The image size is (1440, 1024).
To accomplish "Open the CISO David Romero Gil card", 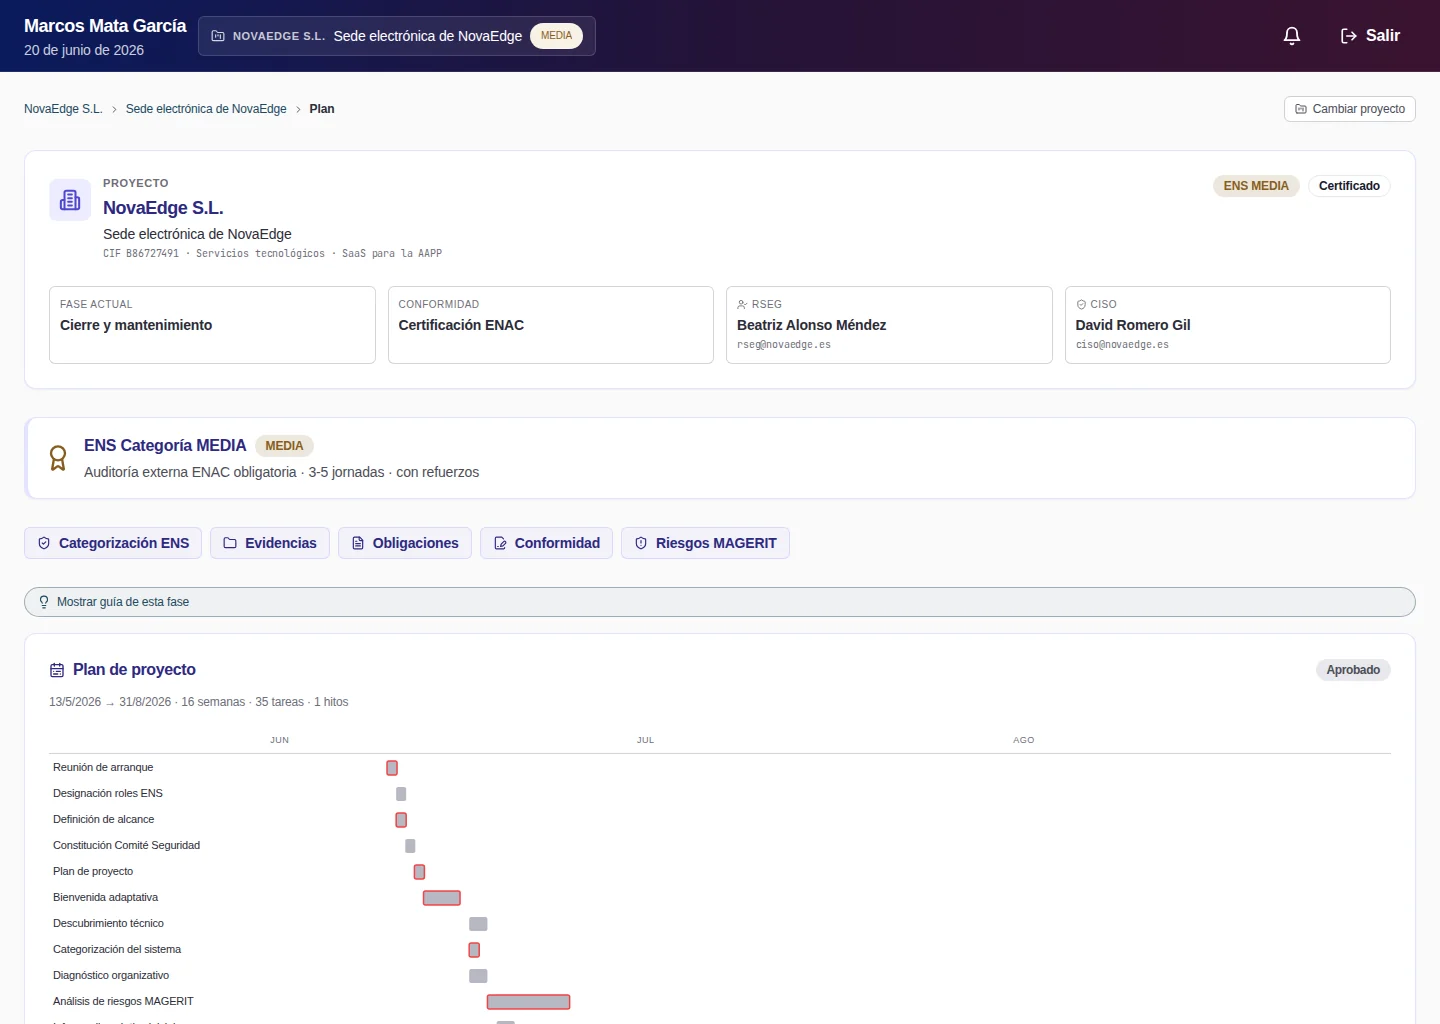I will click(1228, 325).
